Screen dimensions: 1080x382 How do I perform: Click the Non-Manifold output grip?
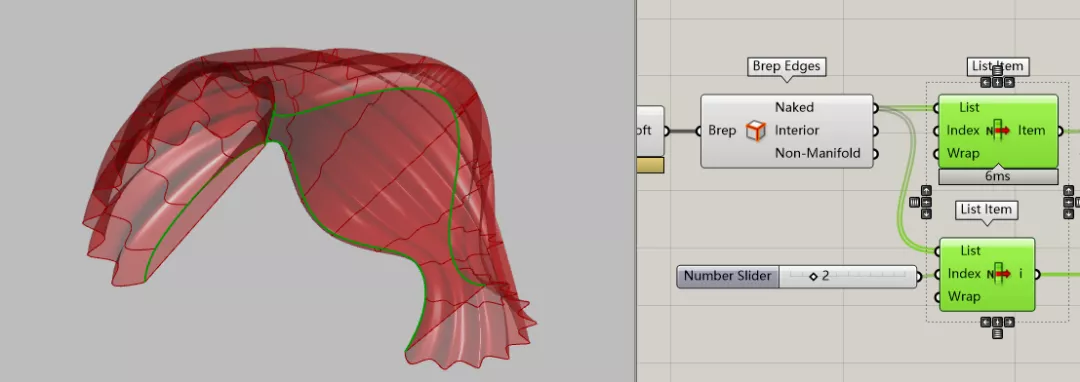(875, 153)
